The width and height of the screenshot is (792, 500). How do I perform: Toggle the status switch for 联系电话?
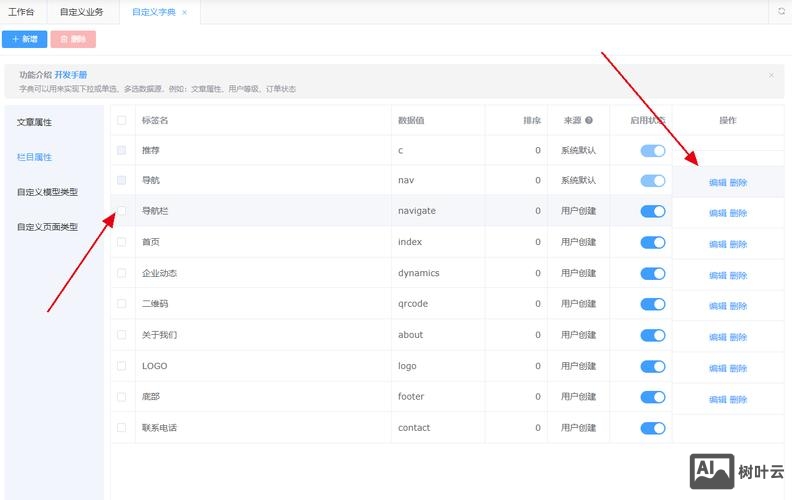652,428
